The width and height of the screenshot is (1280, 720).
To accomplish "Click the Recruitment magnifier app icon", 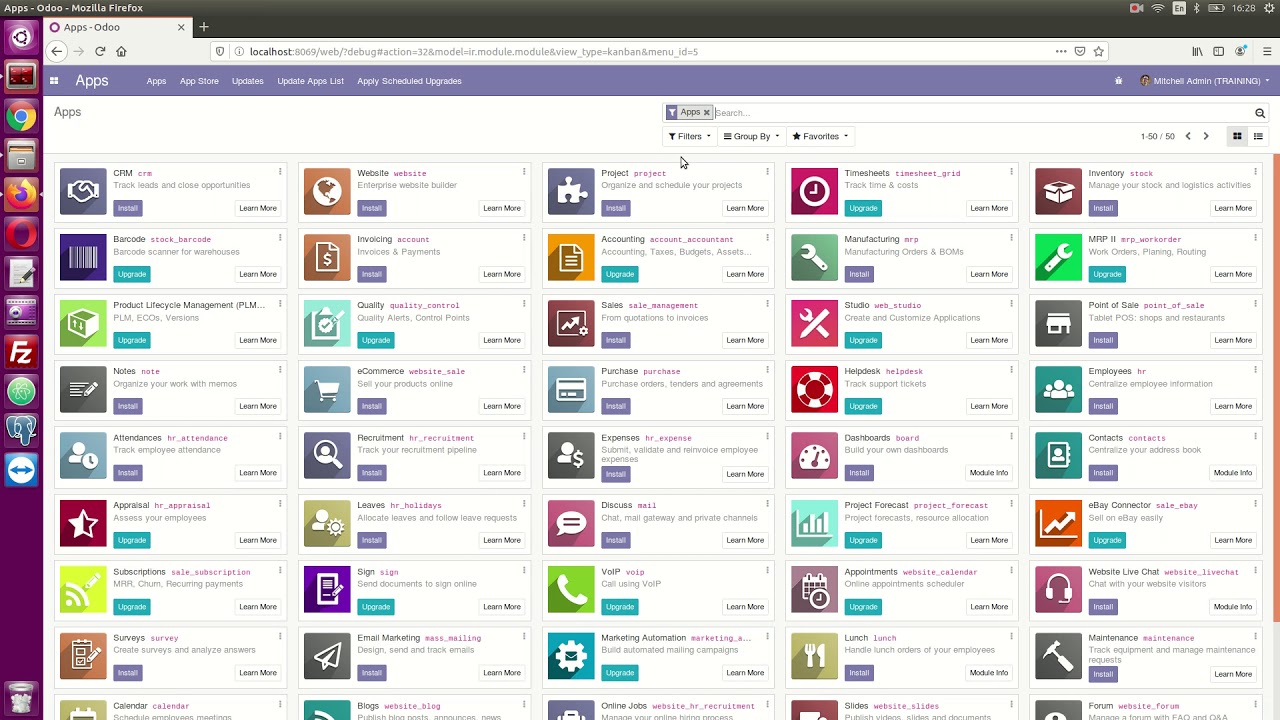I will 327,456.
